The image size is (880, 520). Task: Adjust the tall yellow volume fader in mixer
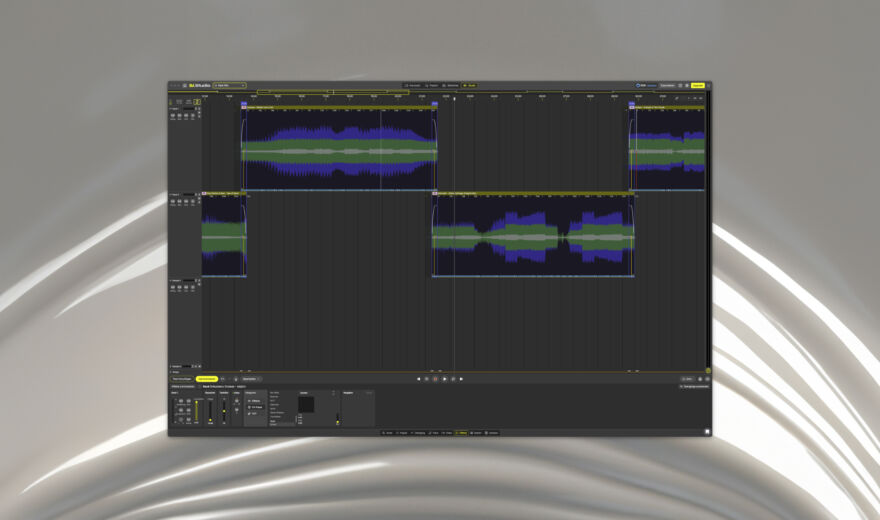pyautogui.click(x=196, y=411)
